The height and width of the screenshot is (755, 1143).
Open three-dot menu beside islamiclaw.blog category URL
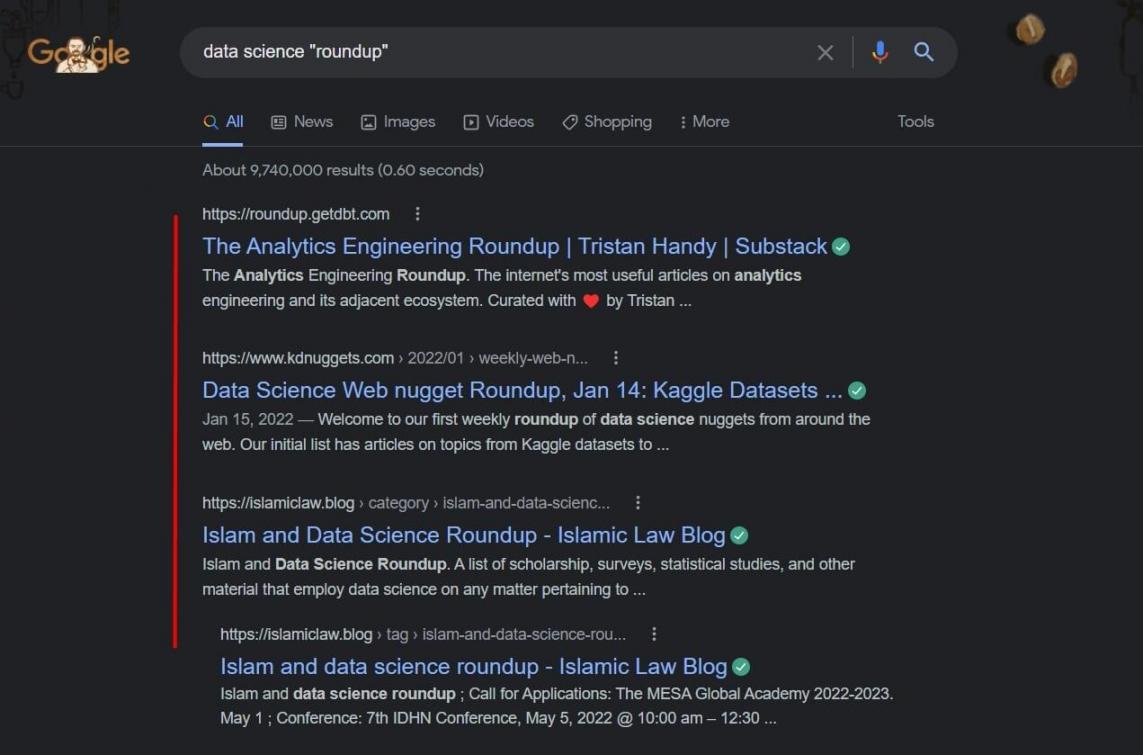tap(638, 503)
